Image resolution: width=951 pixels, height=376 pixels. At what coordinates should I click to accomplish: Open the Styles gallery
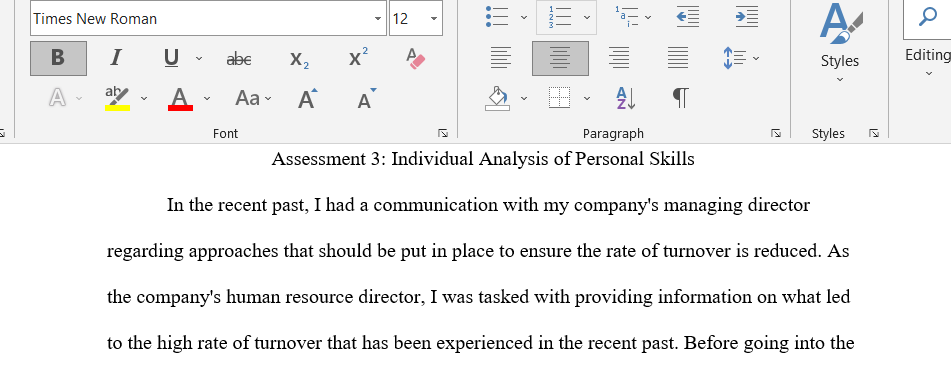coord(840,42)
